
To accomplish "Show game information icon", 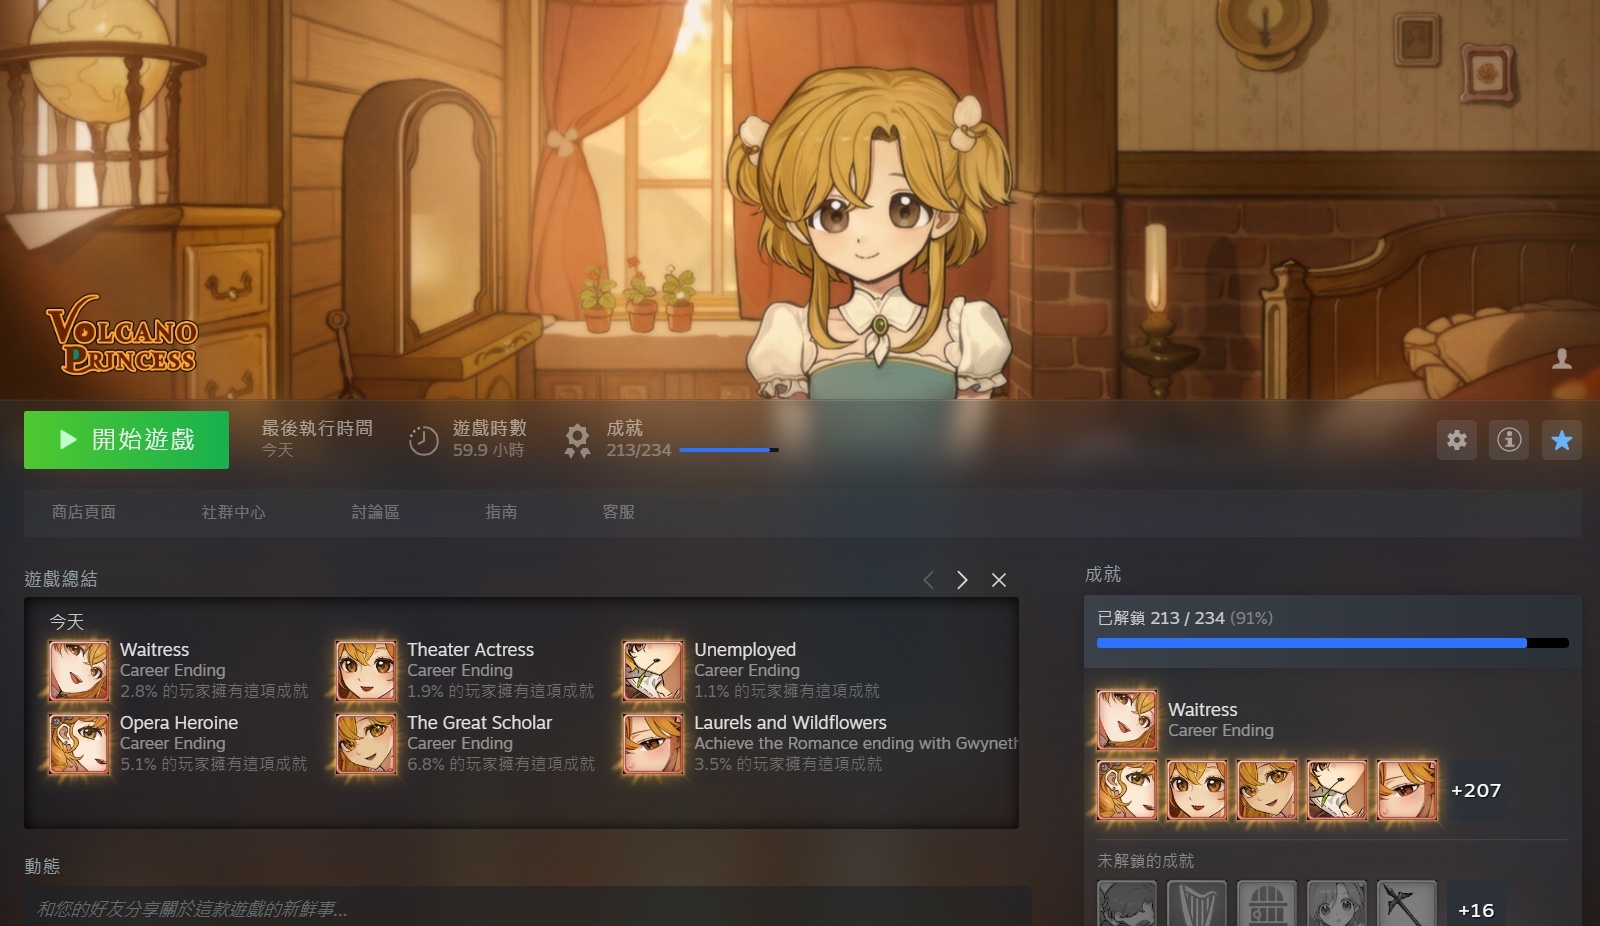I will tap(1509, 440).
